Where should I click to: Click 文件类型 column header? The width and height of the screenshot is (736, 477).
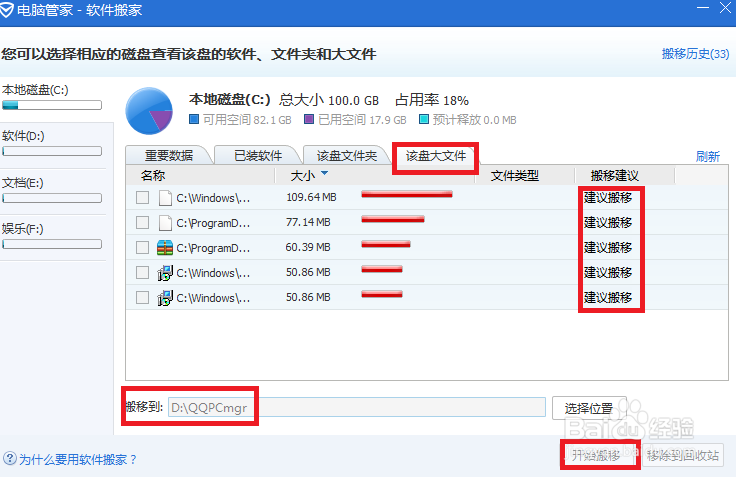[515, 176]
